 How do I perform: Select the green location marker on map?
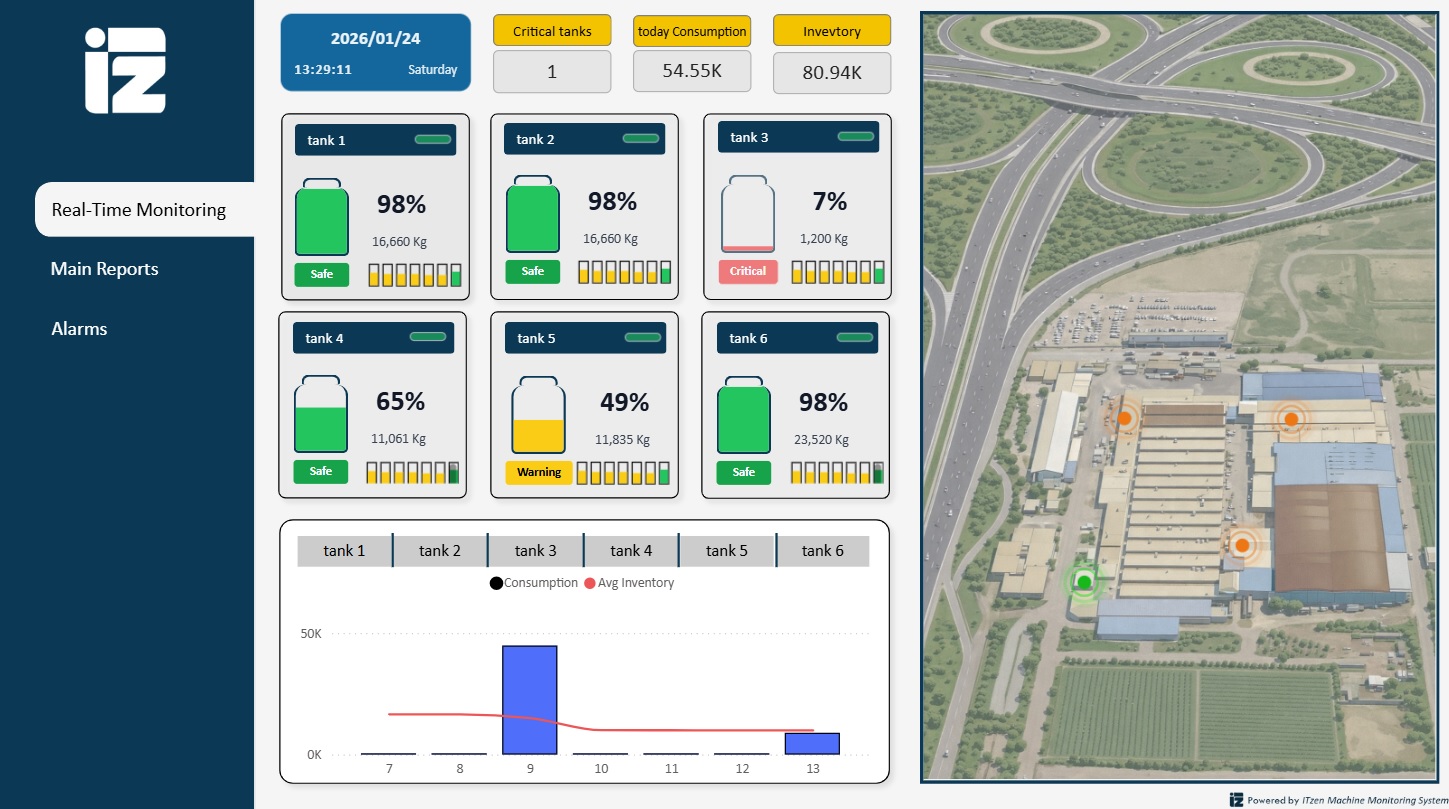click(1084, 582)
